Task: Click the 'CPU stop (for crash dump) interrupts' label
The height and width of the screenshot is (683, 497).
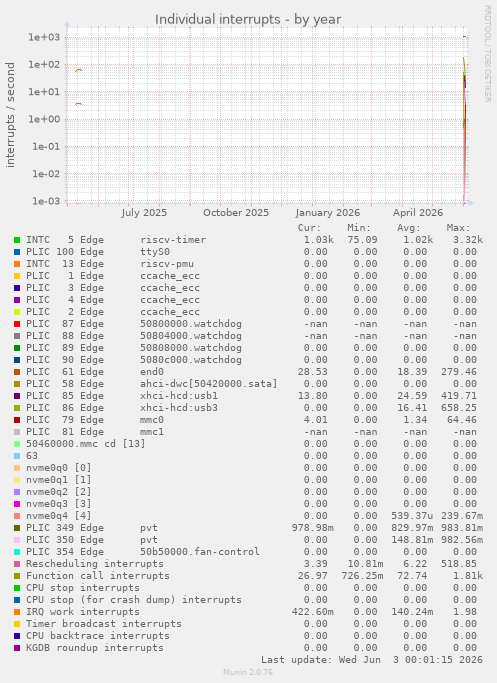Action: pyautogui.click(x=134, y=600)
